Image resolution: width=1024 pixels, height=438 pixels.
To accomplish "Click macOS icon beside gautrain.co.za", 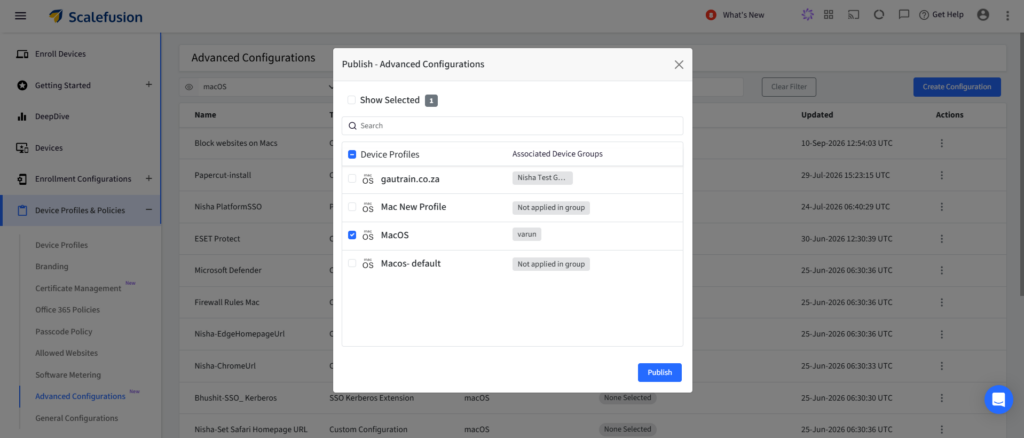I will click(368, 179).
